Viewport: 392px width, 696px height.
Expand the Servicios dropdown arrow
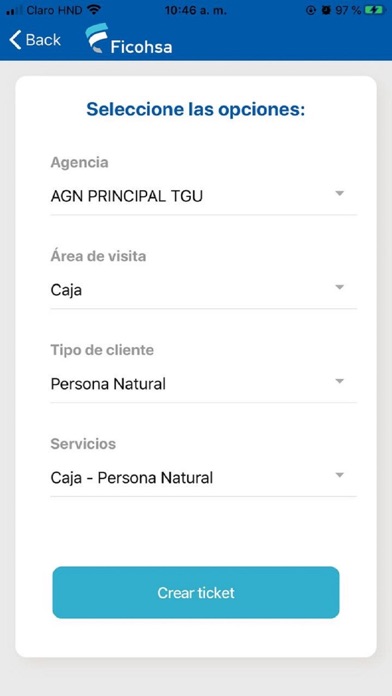click(x=340, y=475)
